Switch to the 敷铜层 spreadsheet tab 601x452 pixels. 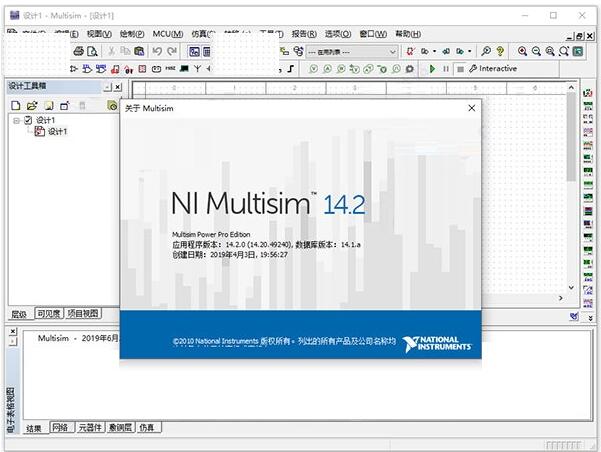[120, 427]
